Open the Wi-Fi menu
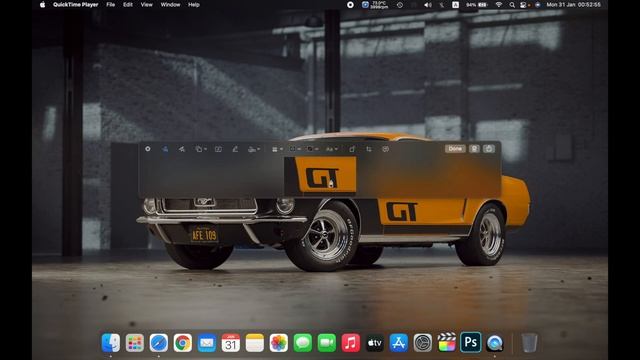The image size is (640, 360). pos(499,5)
